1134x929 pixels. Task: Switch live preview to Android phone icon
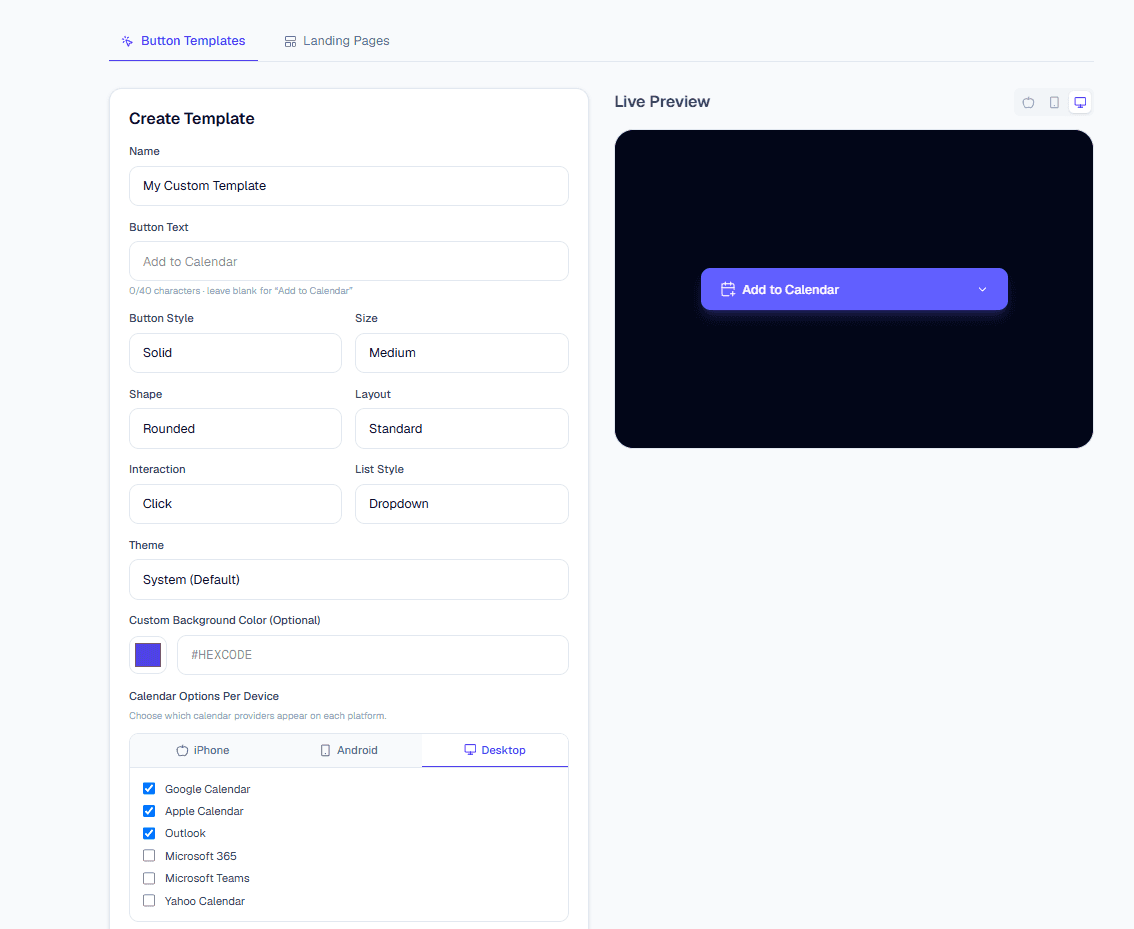1054,103
